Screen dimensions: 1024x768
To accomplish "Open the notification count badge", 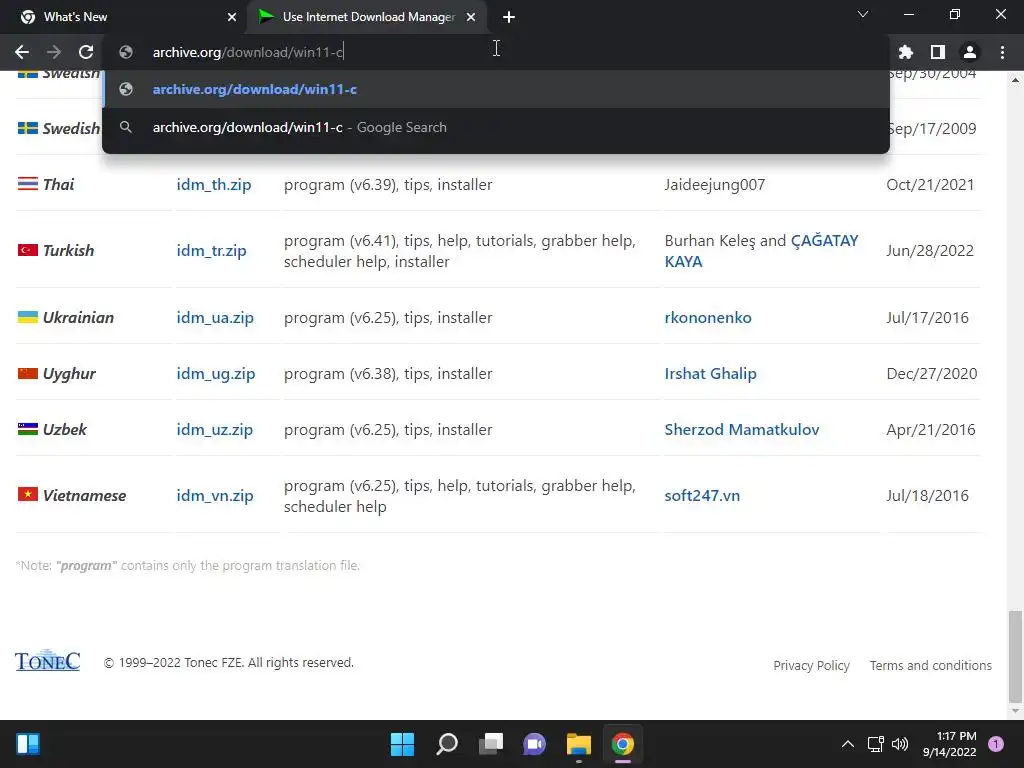I will (x=996, y=744).
